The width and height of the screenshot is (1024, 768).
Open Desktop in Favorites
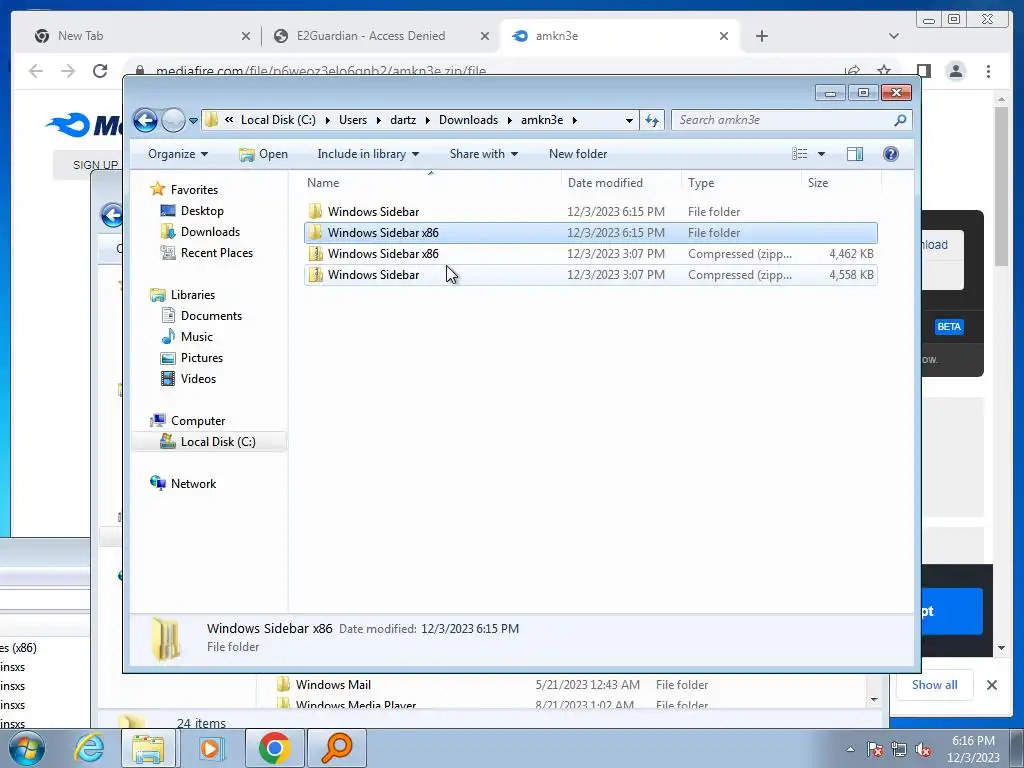tap(202, 211)
